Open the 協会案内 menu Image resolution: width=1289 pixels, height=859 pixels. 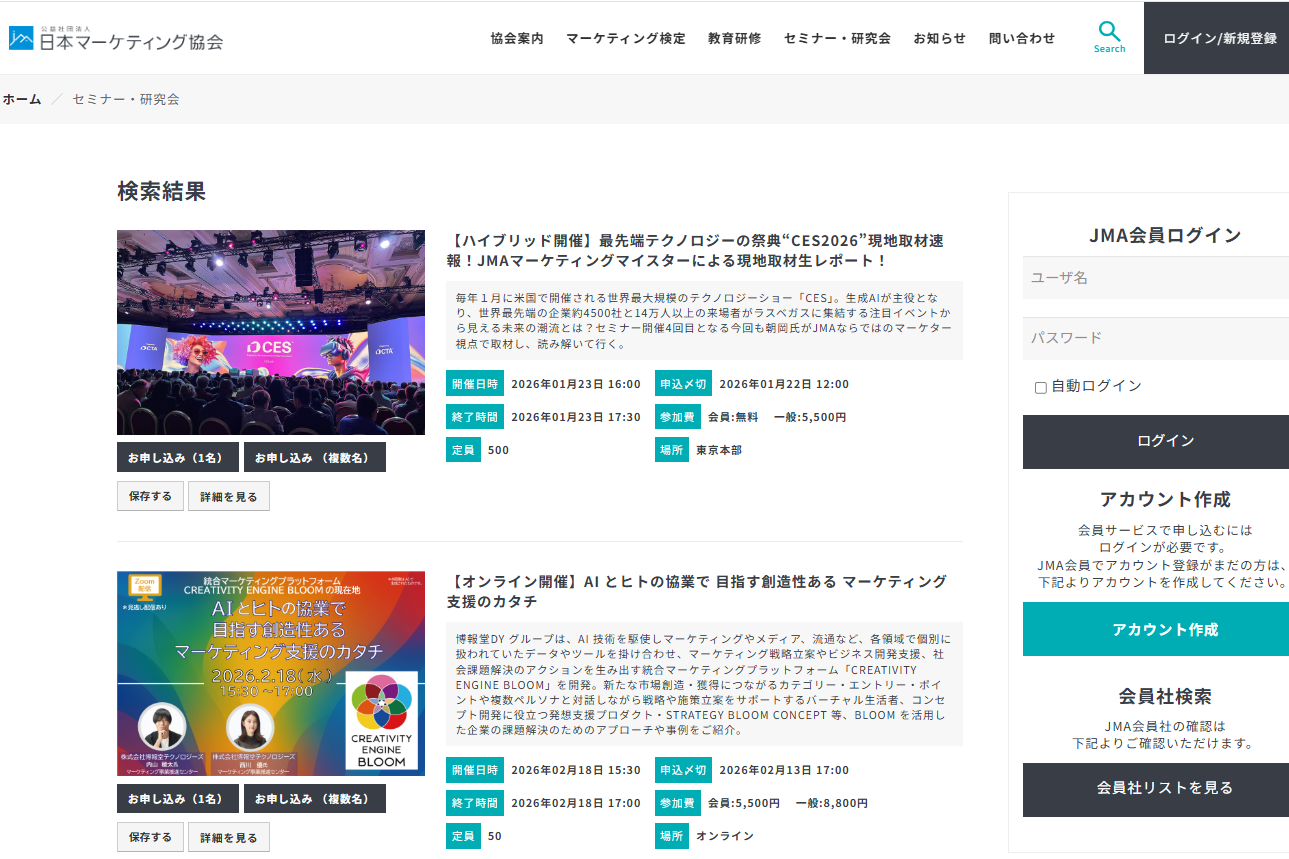516,38
